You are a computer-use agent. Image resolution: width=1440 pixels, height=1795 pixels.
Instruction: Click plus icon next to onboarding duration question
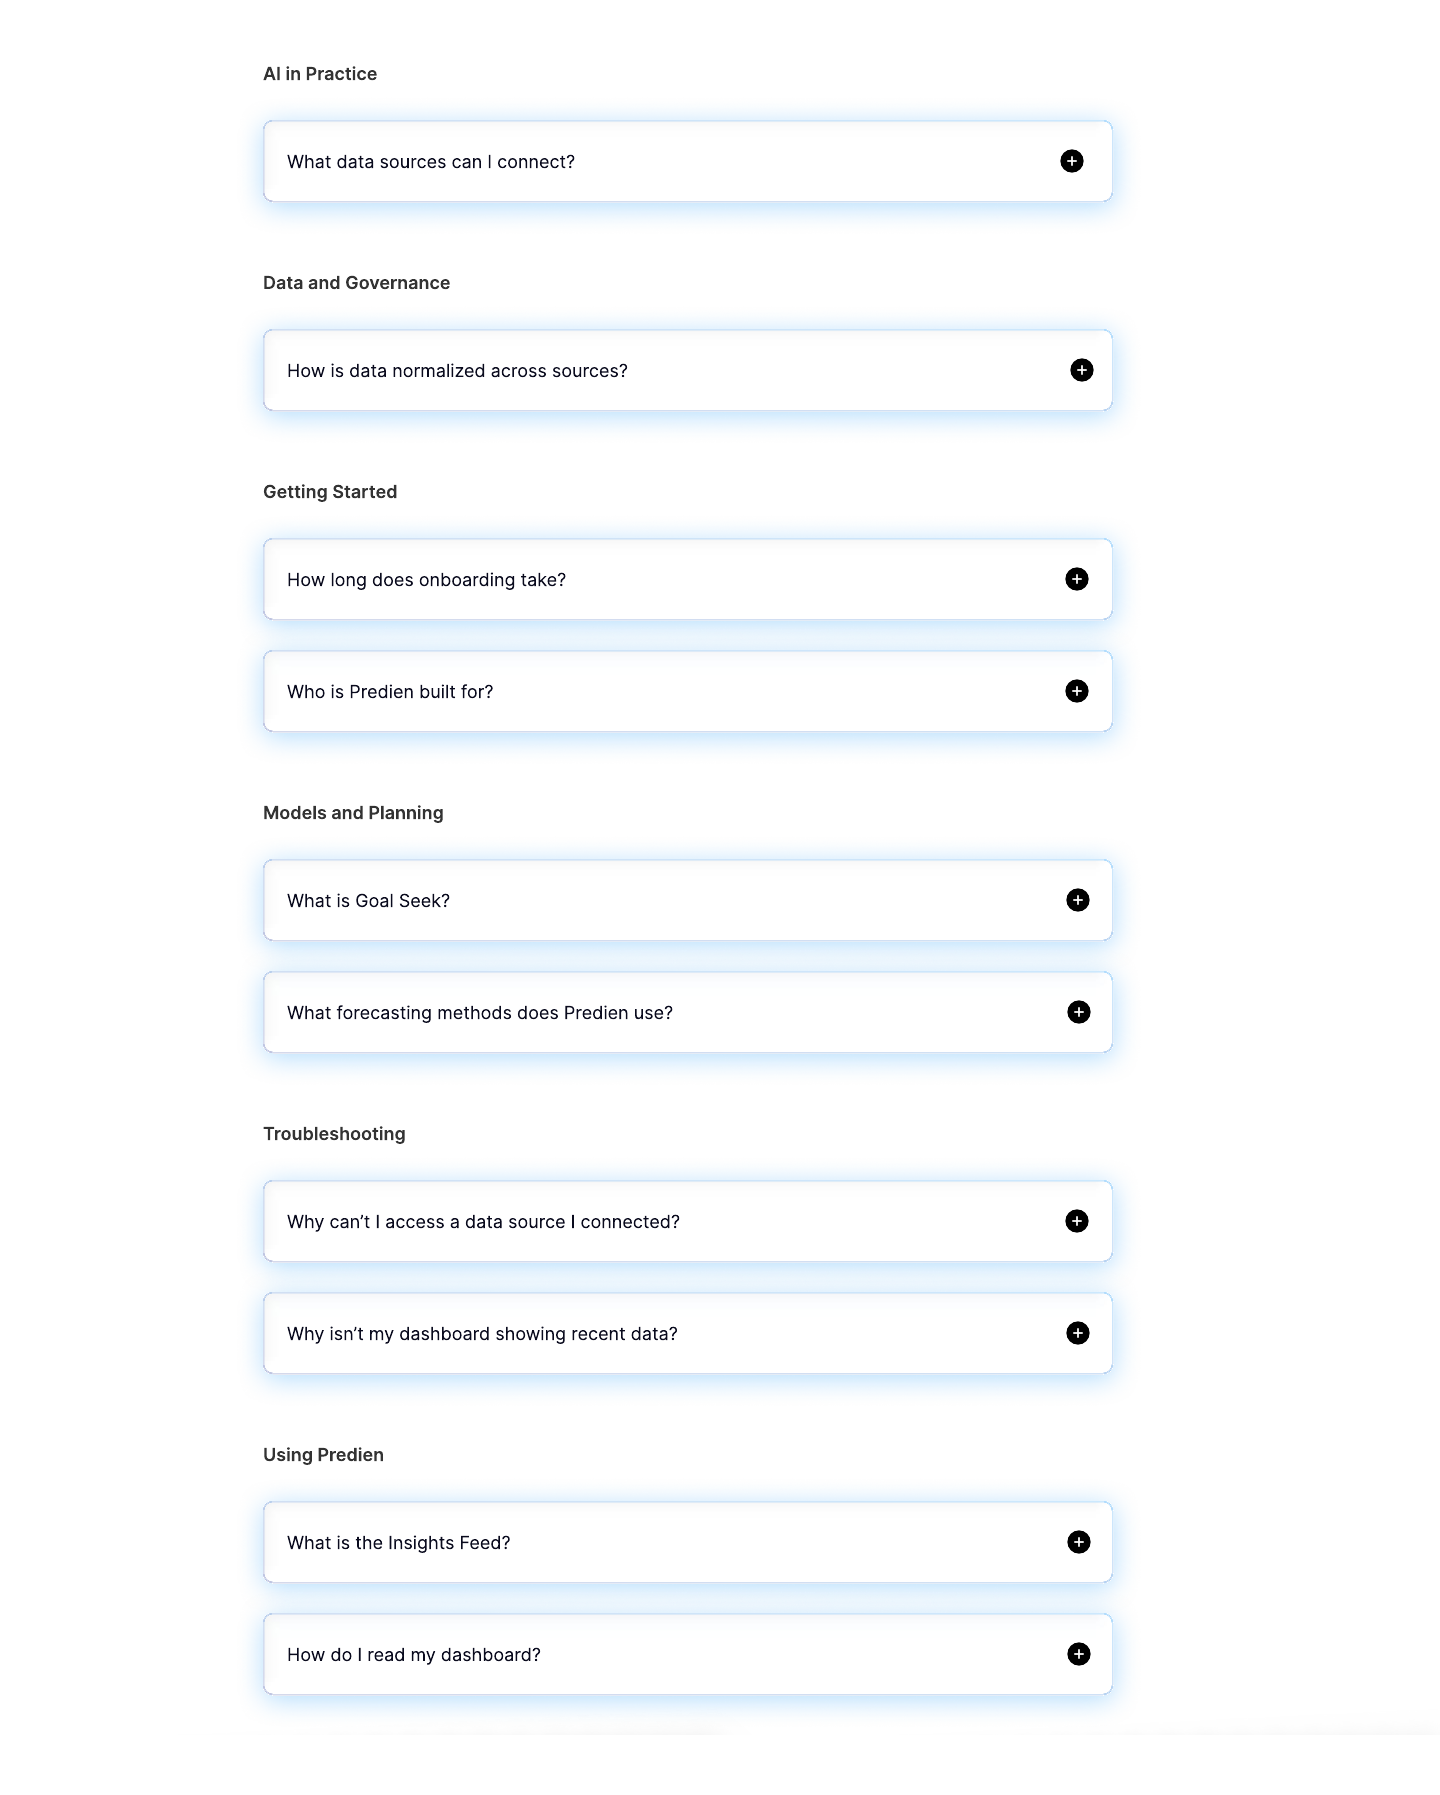[1076, 579]
